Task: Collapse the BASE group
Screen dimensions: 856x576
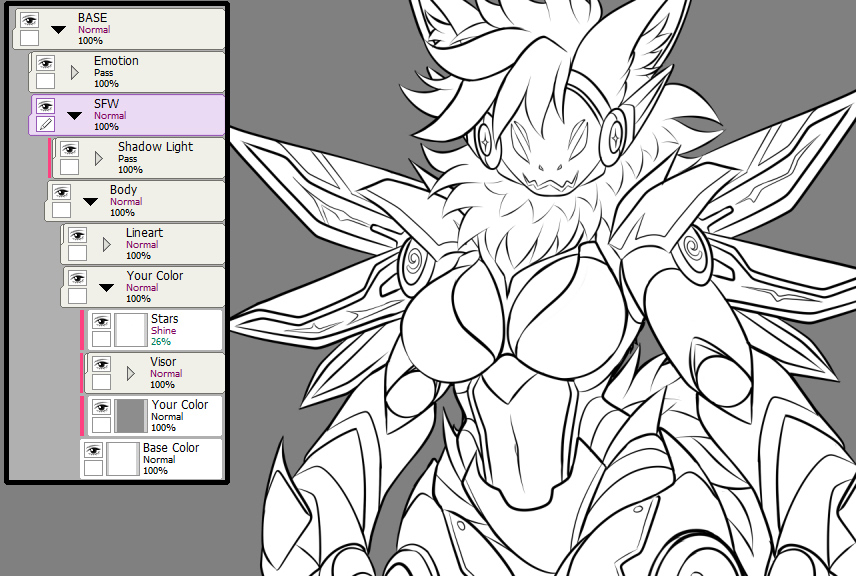Action: [x=58, y=29]
